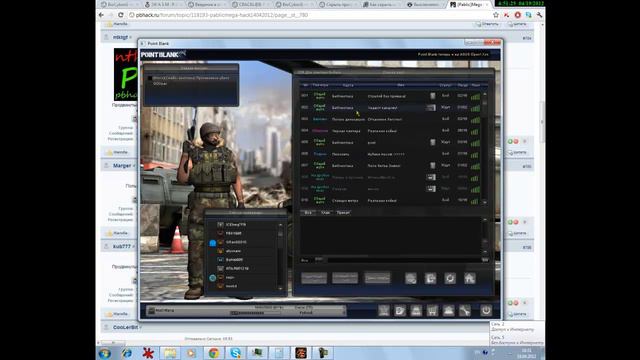
Task: Click the padlock icon on room 001
Action: [x=433, y=96]
